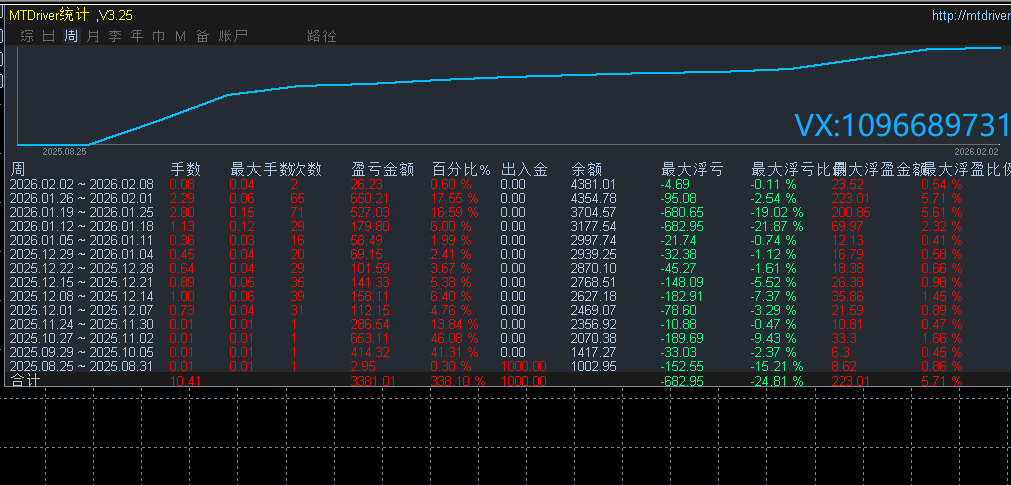
Task: Open the 季 quarterly tab
Action: click(x=115, y=36)
